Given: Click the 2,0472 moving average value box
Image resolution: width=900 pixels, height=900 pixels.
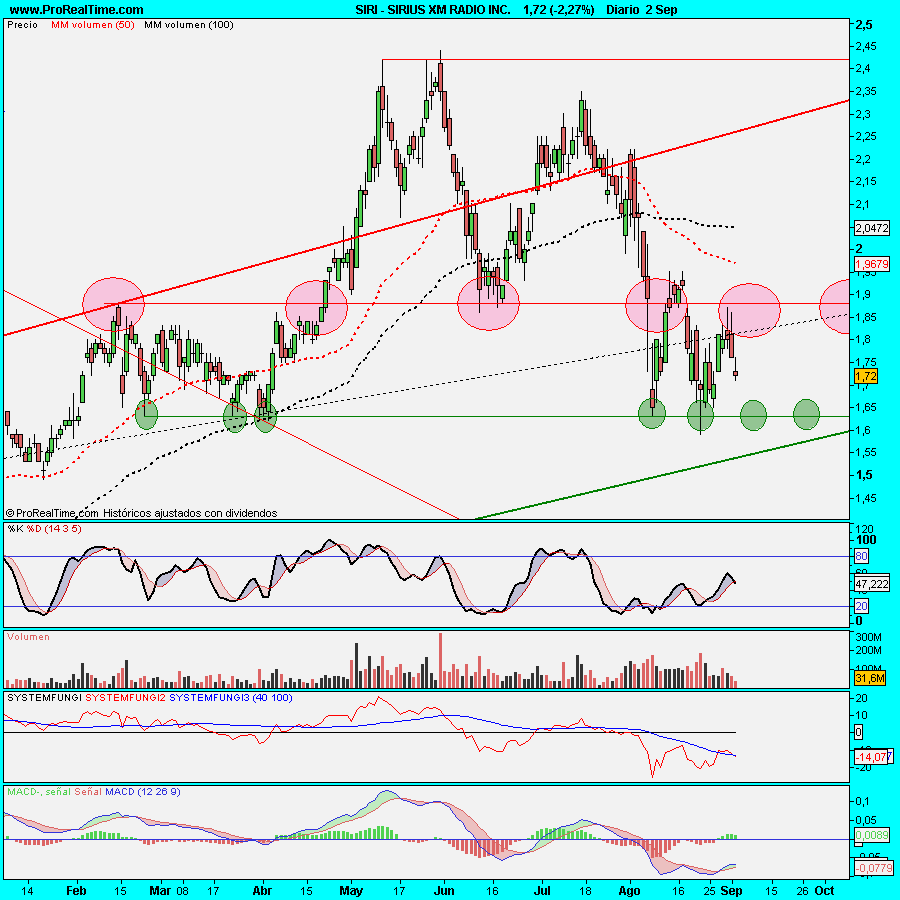Looking at the screenshot, I should click(x=872, y=228).
